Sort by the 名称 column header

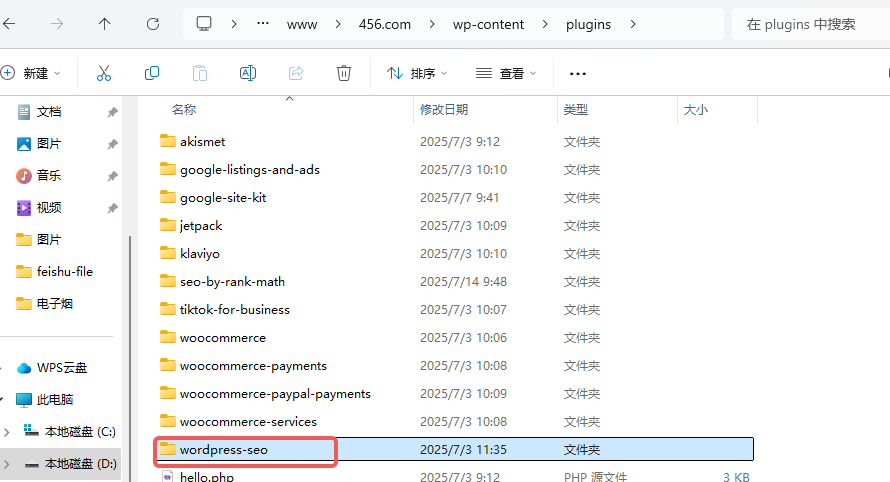click(x=184, y=110)
